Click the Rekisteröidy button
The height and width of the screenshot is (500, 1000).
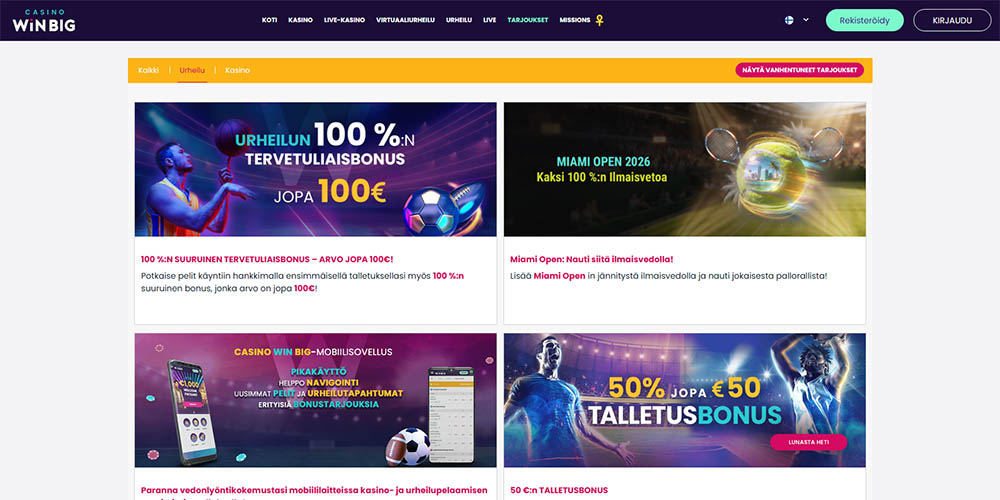point(865,20)
